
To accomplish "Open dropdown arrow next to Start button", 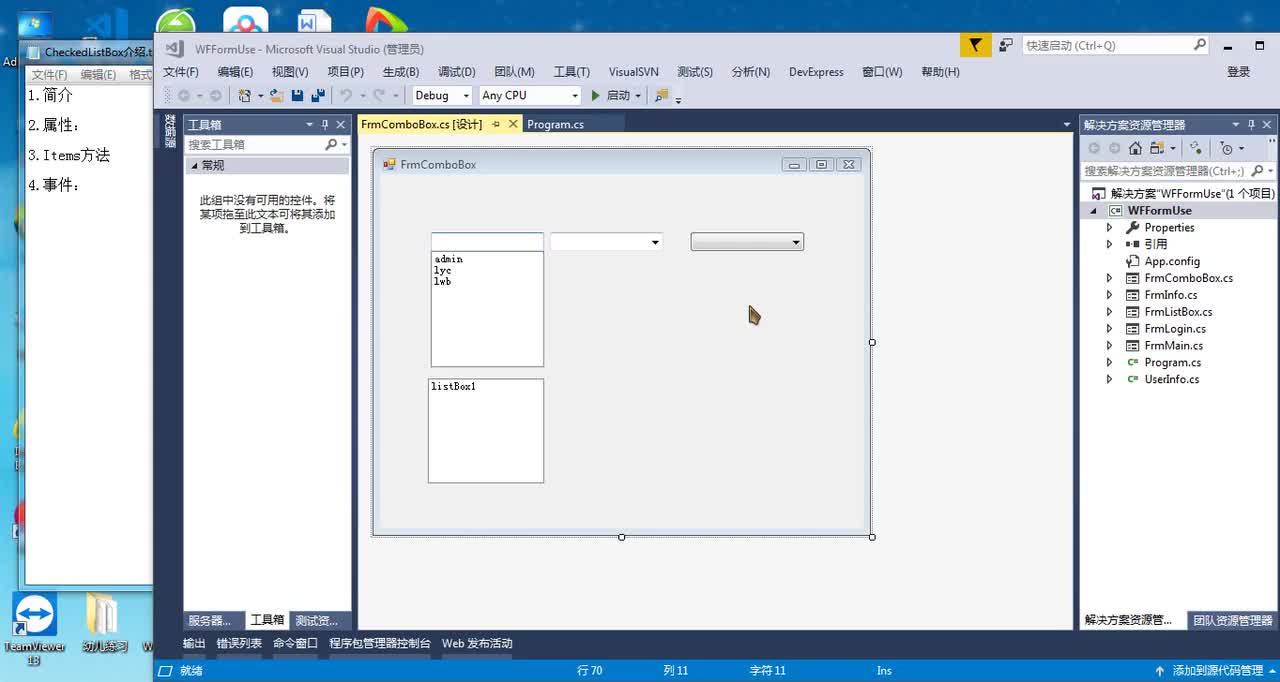I will click(x=638, y=96).
